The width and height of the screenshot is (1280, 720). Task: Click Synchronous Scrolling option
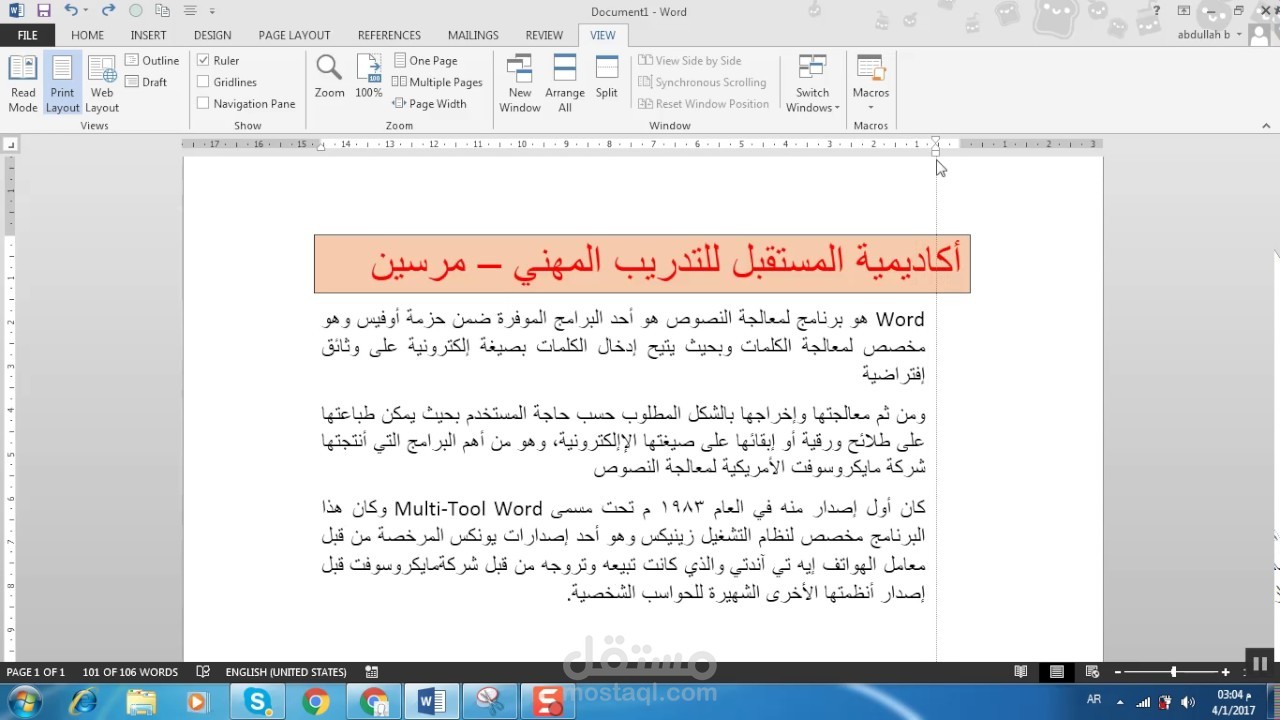coord(702,82)
